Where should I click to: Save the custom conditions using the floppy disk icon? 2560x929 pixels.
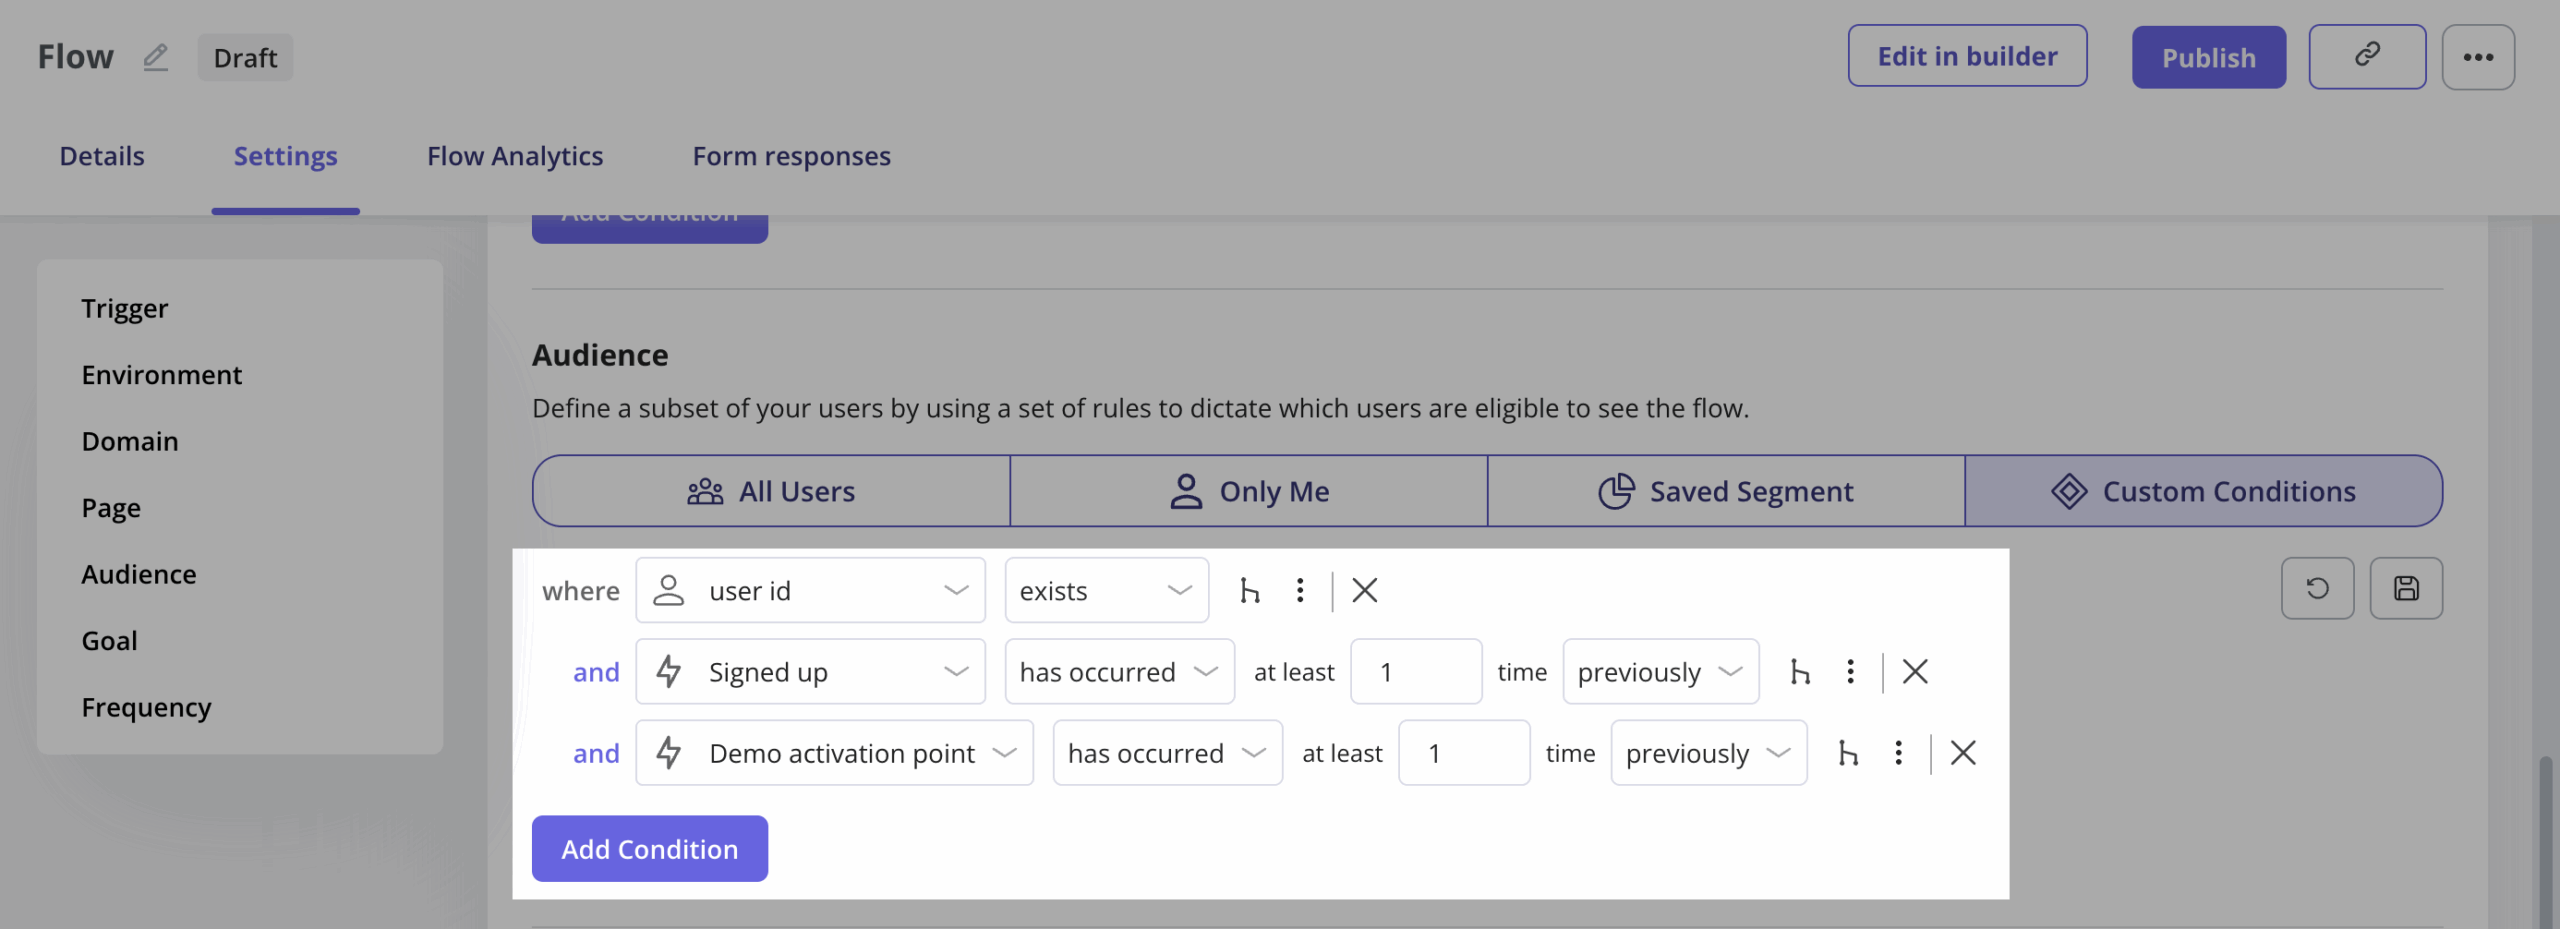2406,588
